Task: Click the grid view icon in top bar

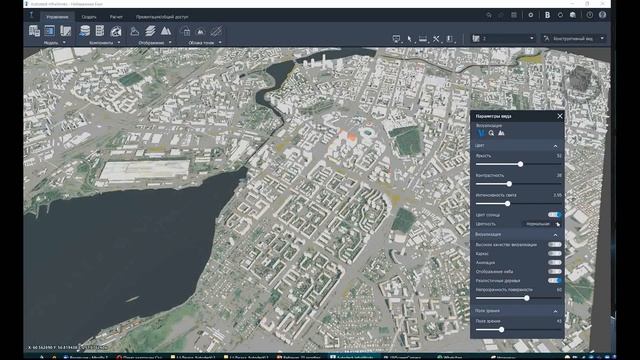Action: 514,15
